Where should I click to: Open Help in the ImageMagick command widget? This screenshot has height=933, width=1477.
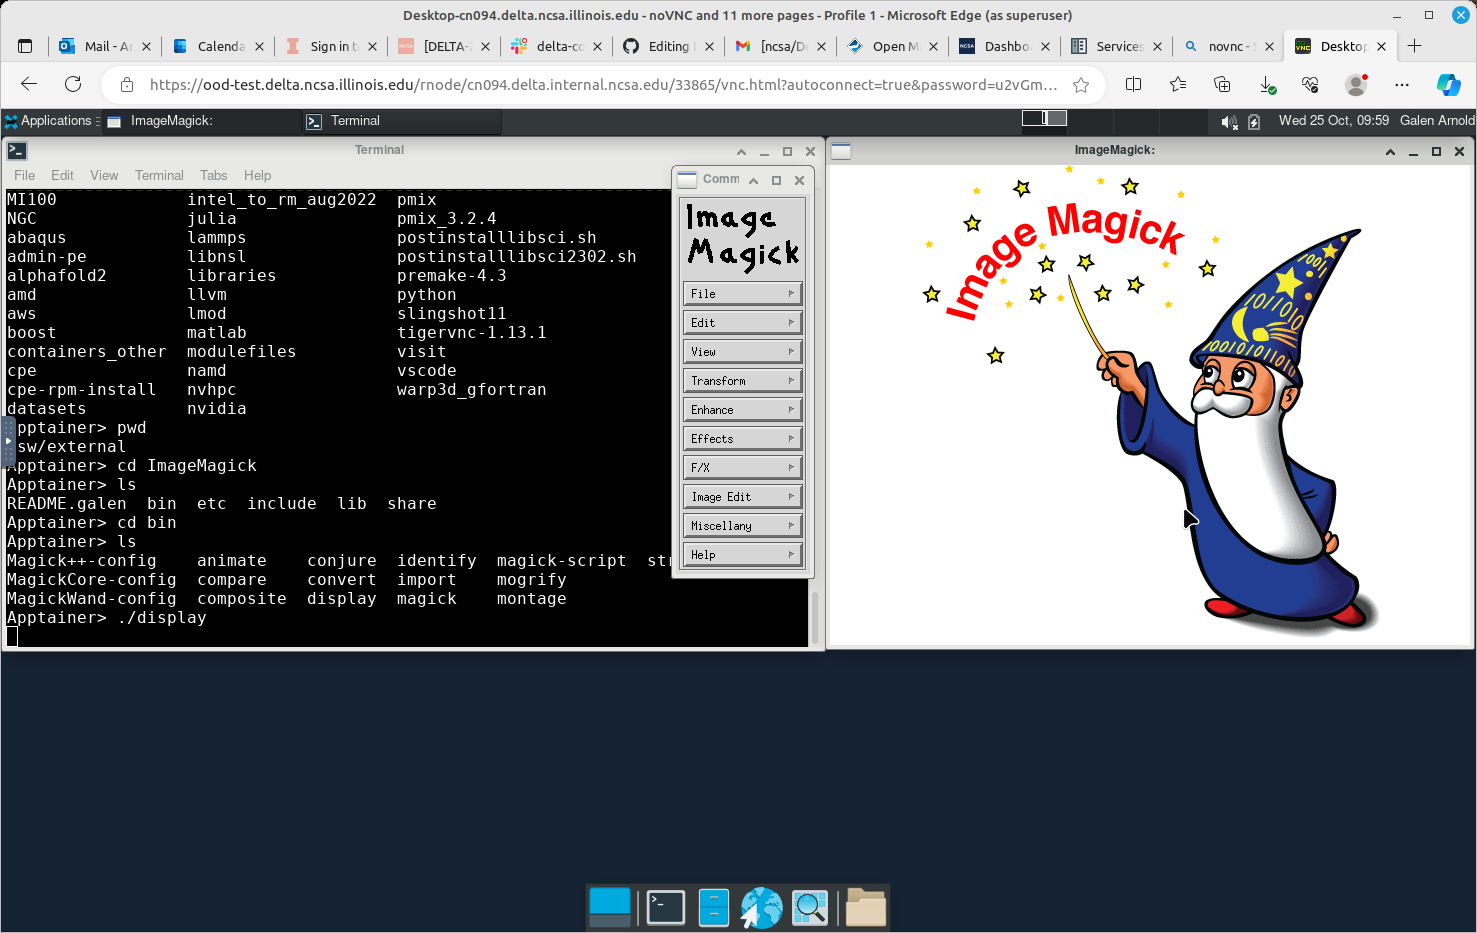[742, 554]
